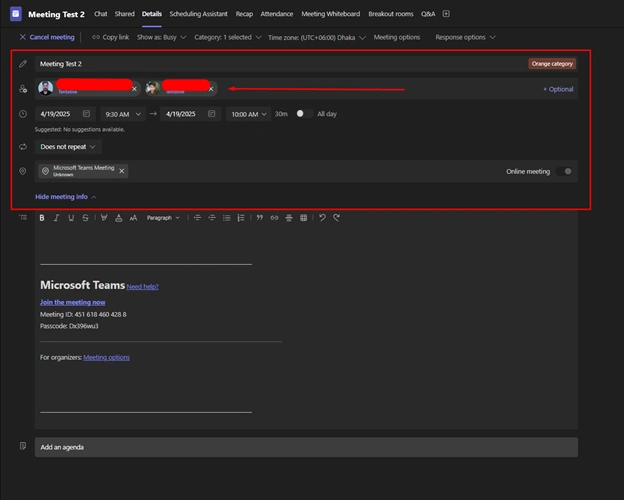Image resolution: width=624 pixels, height=500 pixels.
Task: Click + Optional attendees
Action: pyautogui.click(x=558, y=89)
